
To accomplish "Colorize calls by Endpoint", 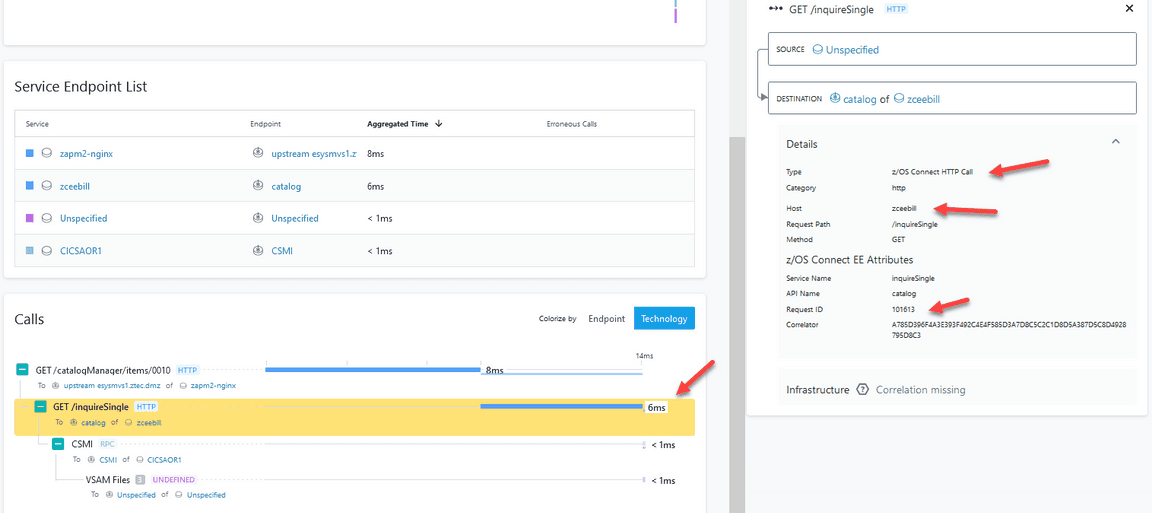I will point(606,318).
